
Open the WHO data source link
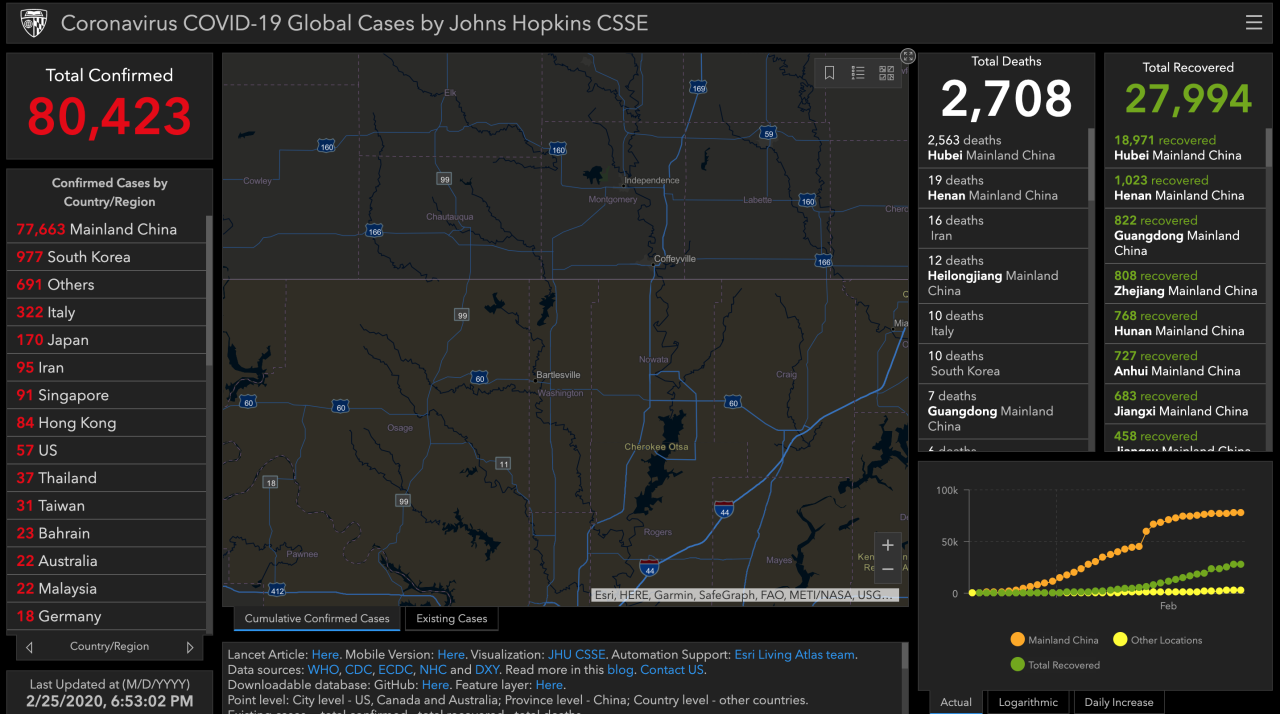click(x=323, y=670)
